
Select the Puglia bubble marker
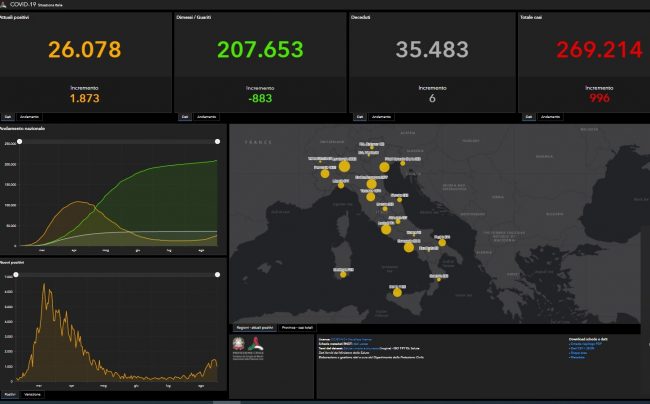[x=442, y=242]
